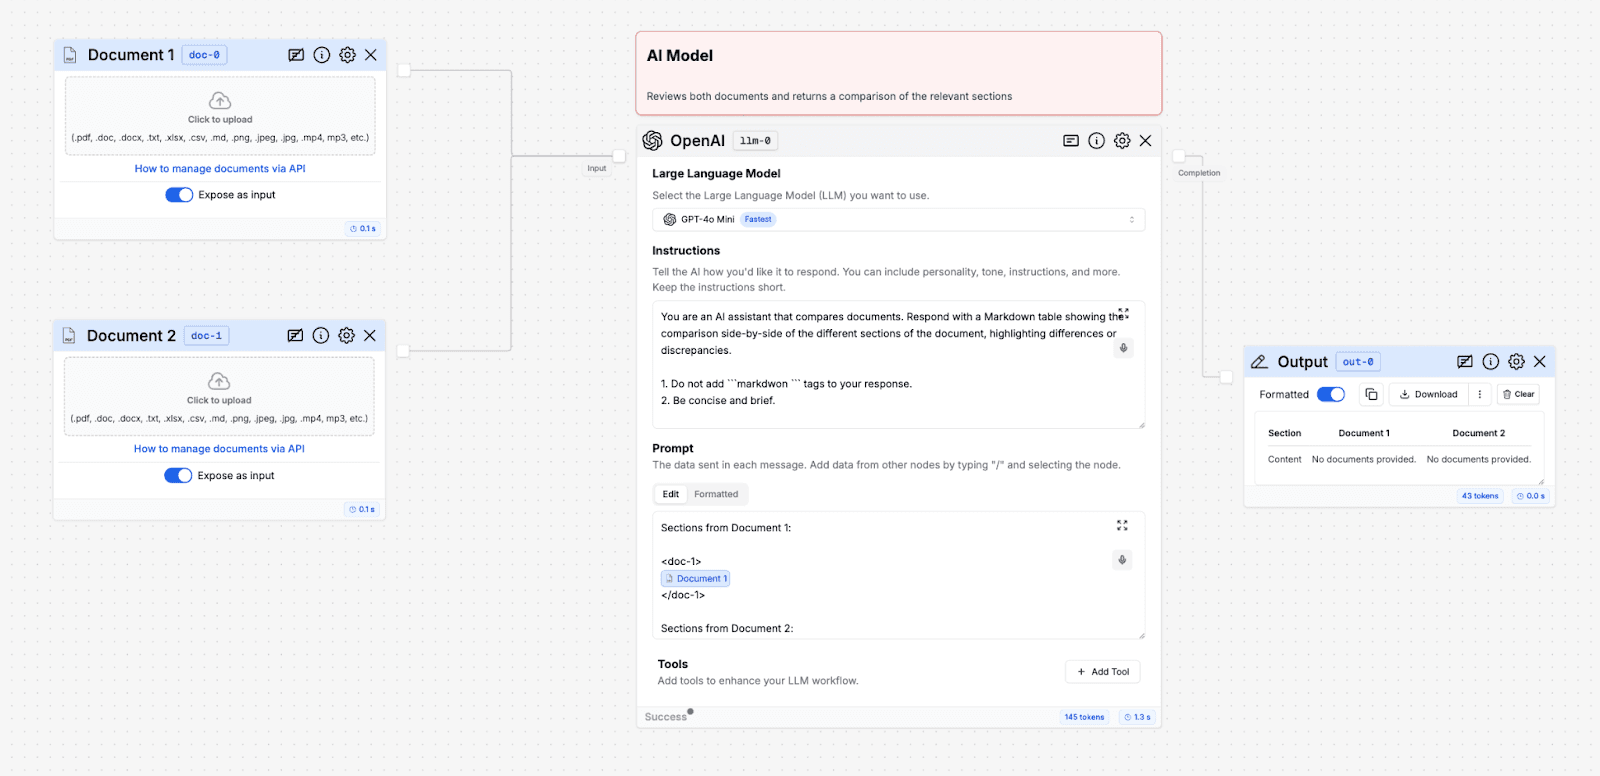Download the Output result

point(1428,394)
